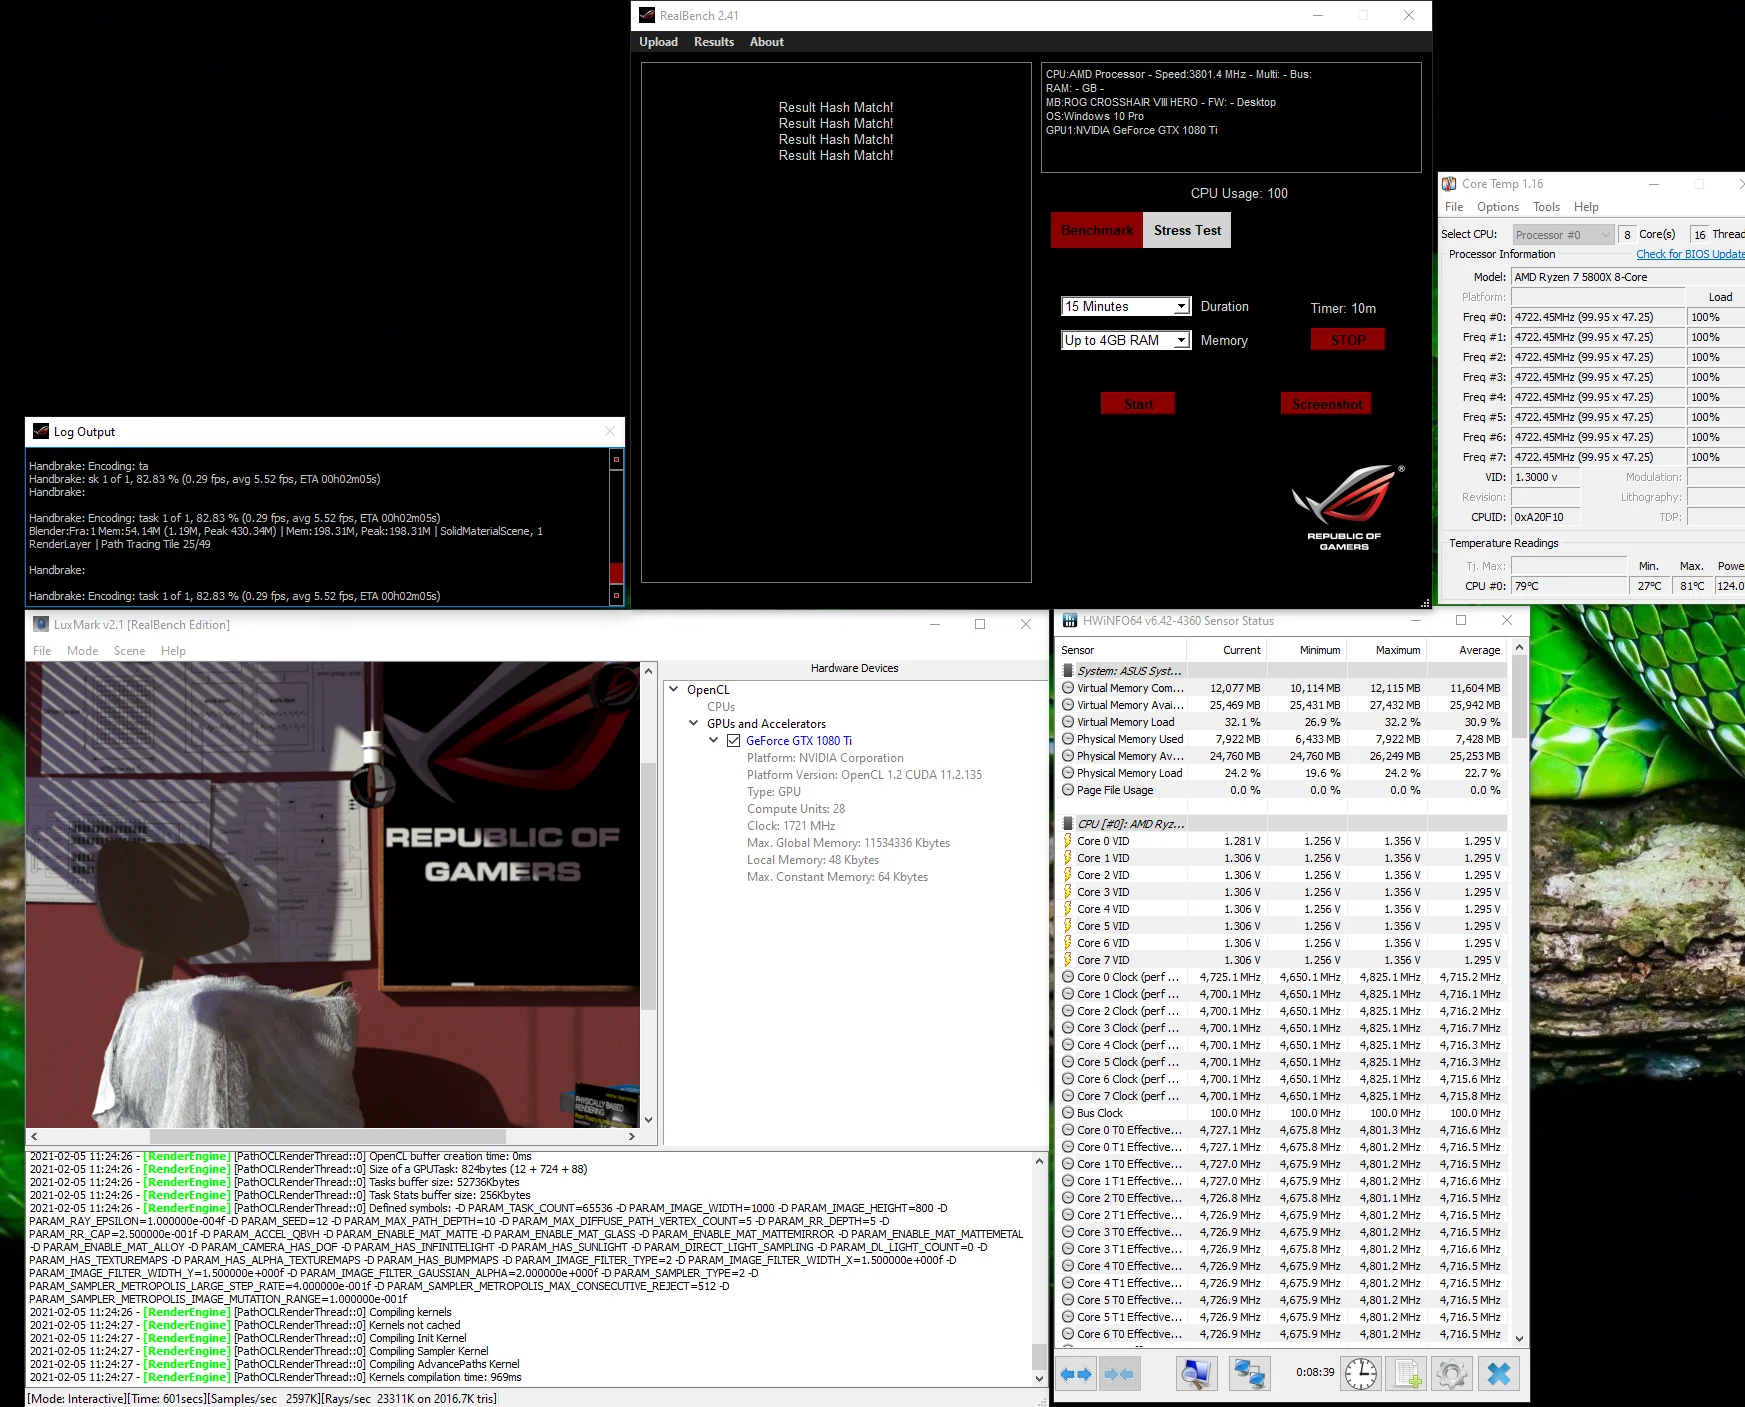Click HWiNFO sensor list scroll down arrow
The width and height of the screenshot is (1745, 1407).
pos(1520,1338)
